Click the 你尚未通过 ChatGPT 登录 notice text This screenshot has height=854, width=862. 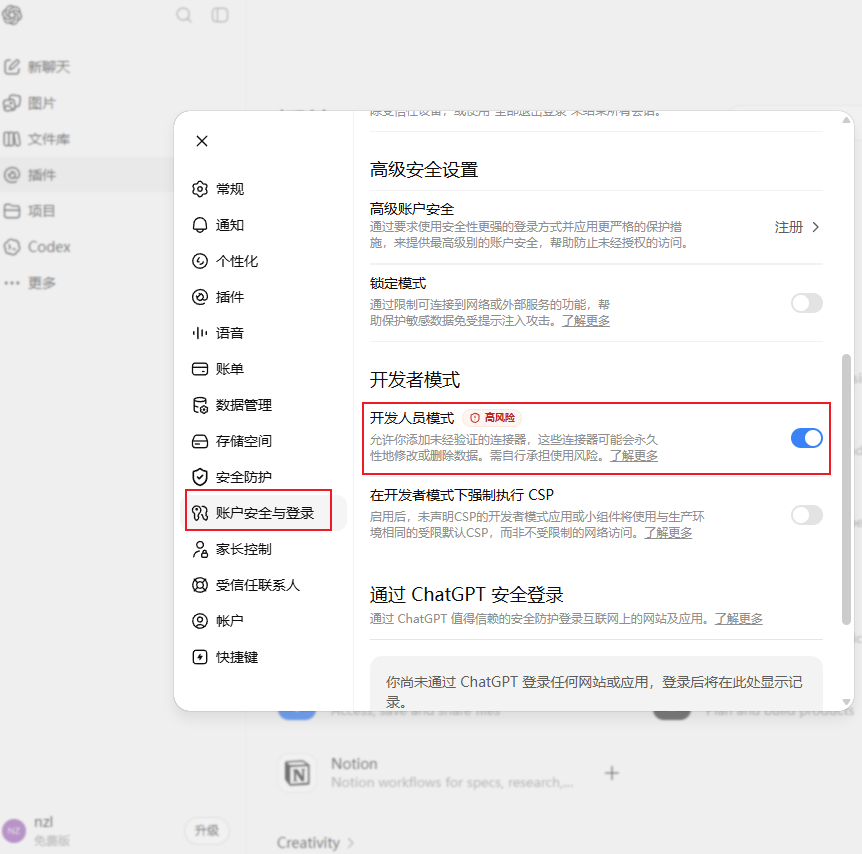pyautogui.click(x=594, y=692)
